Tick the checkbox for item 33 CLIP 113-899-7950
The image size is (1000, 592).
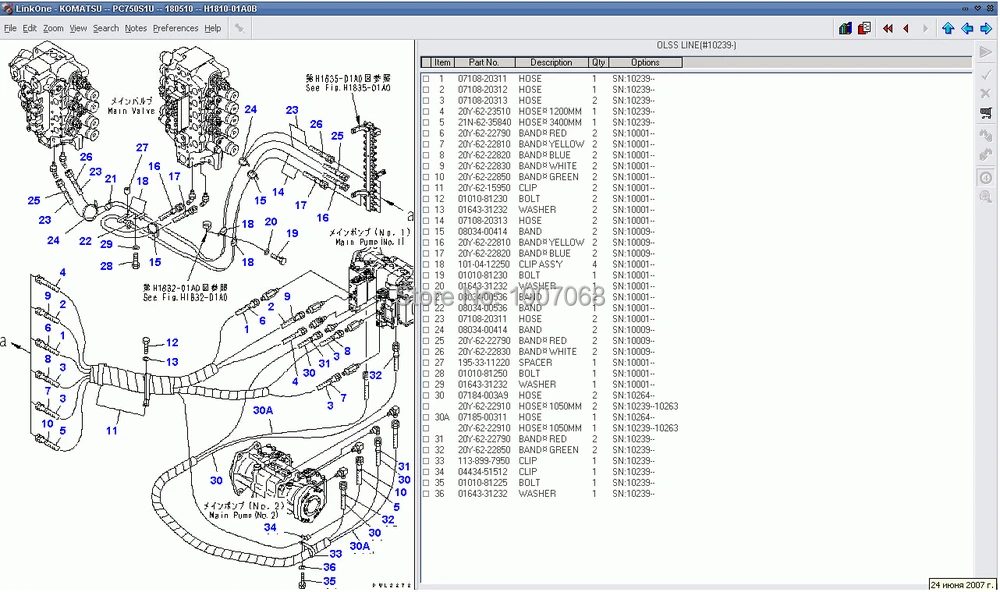[x=426, y=461]
